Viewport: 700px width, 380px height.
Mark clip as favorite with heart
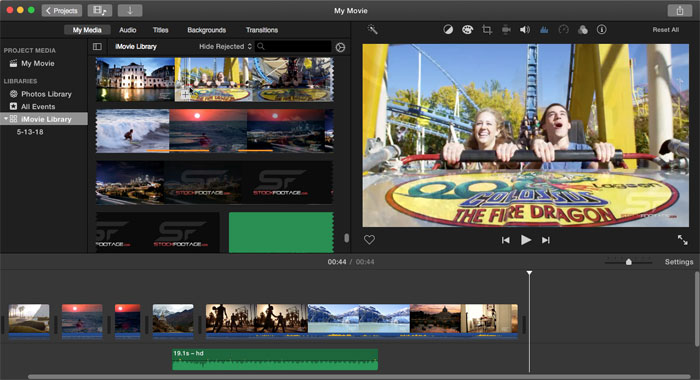pyautogui.click(x=369, y=240)
